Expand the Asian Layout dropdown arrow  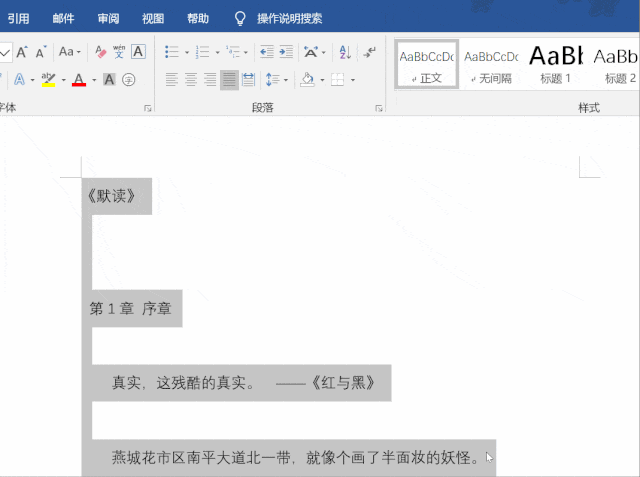(324, 53)
